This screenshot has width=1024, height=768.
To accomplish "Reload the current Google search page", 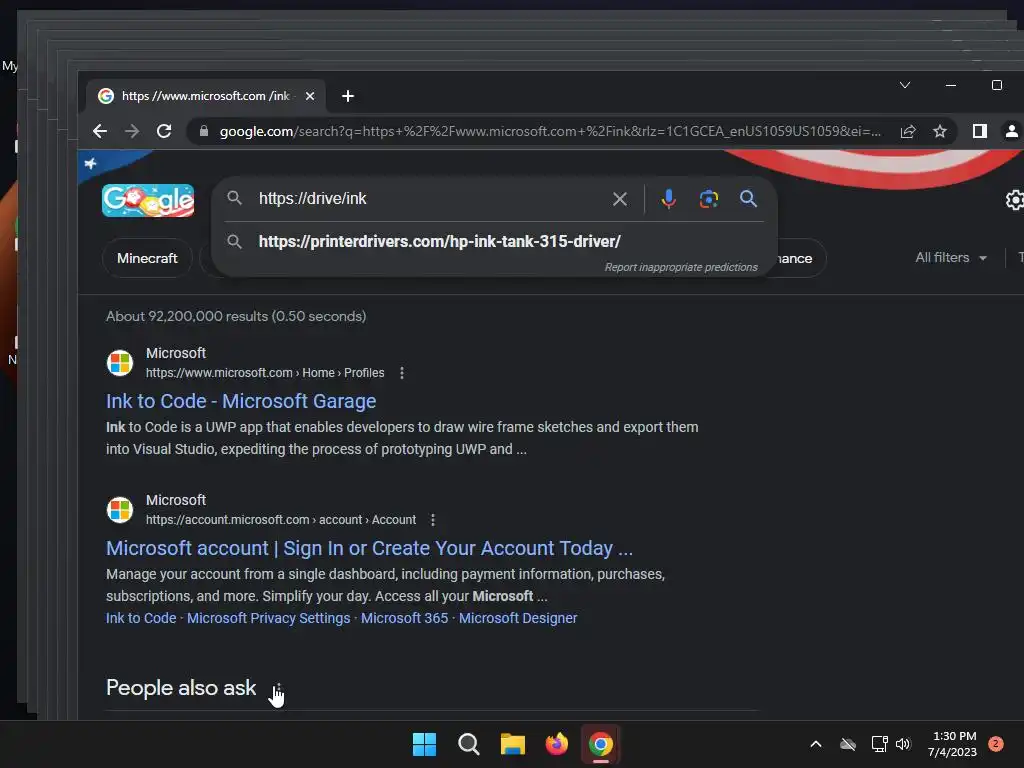I will tap(164, 131).
